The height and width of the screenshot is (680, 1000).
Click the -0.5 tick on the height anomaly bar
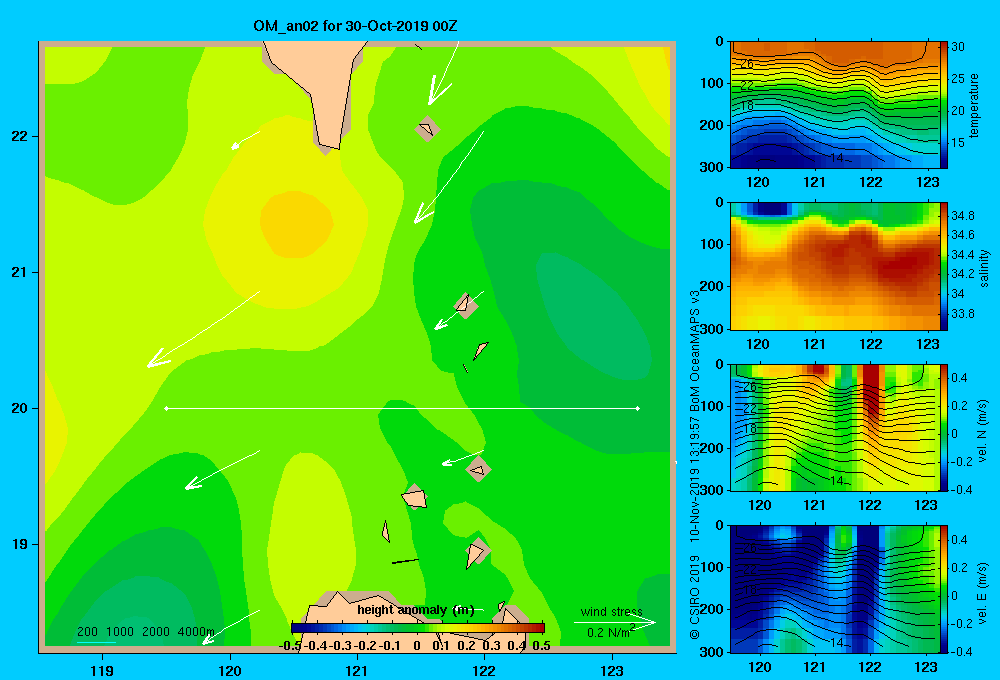290,646
